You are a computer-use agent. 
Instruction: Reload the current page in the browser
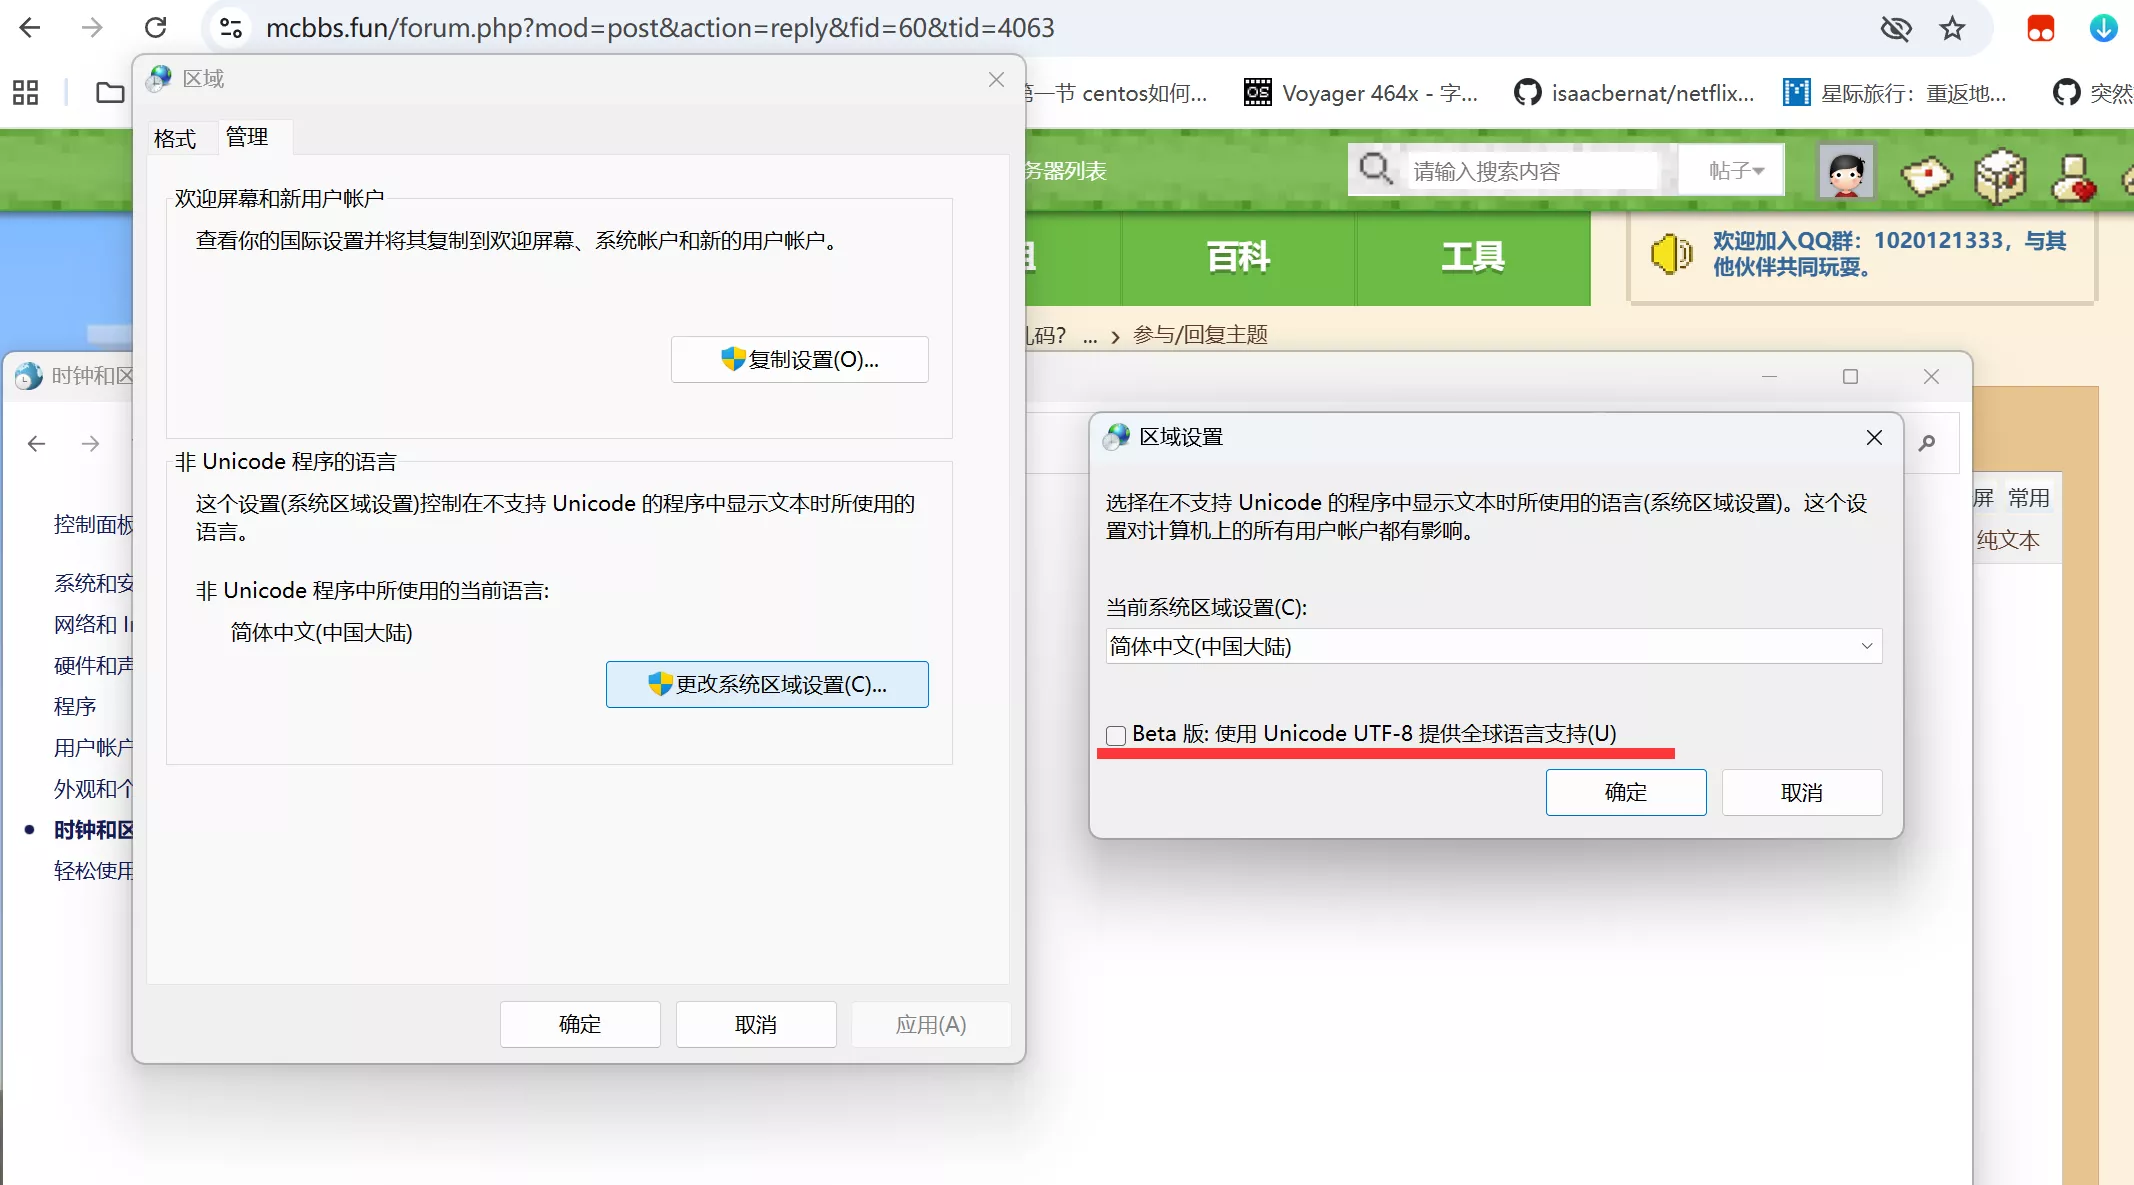pyautogui.click(x=156, y=27)
